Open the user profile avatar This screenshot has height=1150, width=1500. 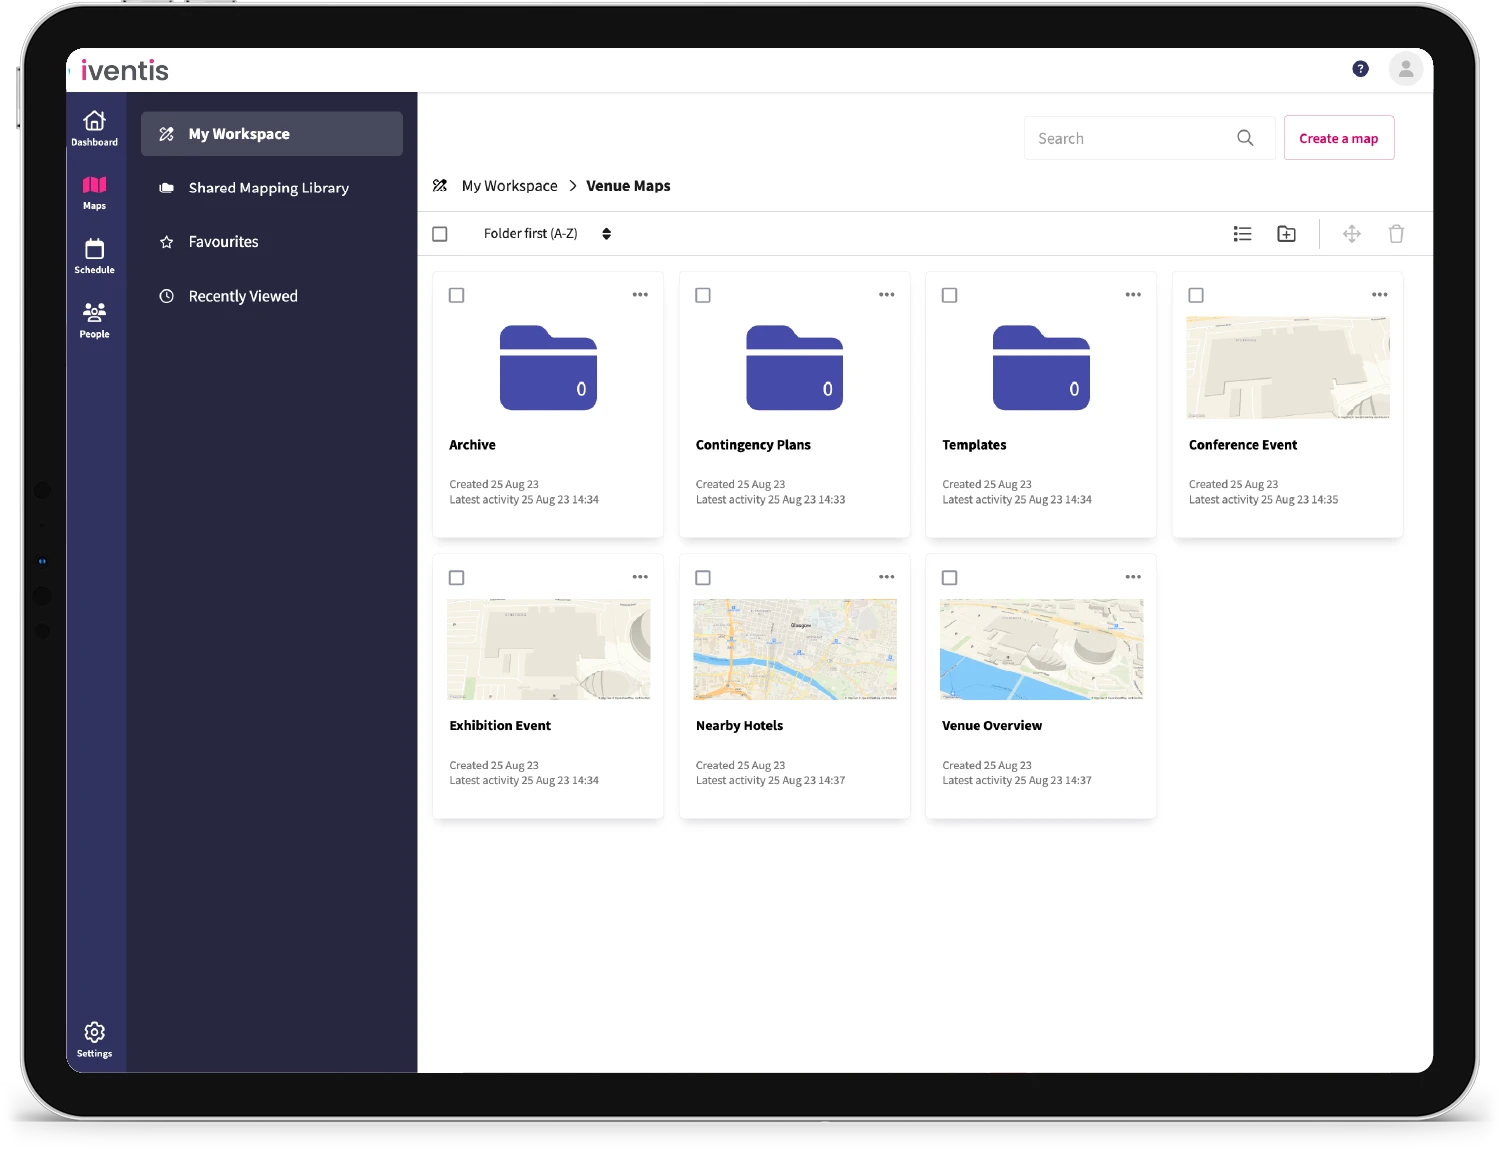coord(1405,69)
